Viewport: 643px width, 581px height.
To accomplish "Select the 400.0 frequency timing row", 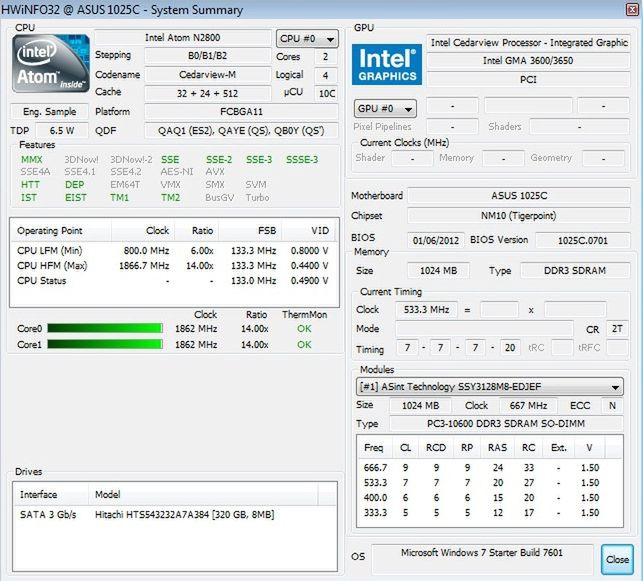I will tap(490, 498).
